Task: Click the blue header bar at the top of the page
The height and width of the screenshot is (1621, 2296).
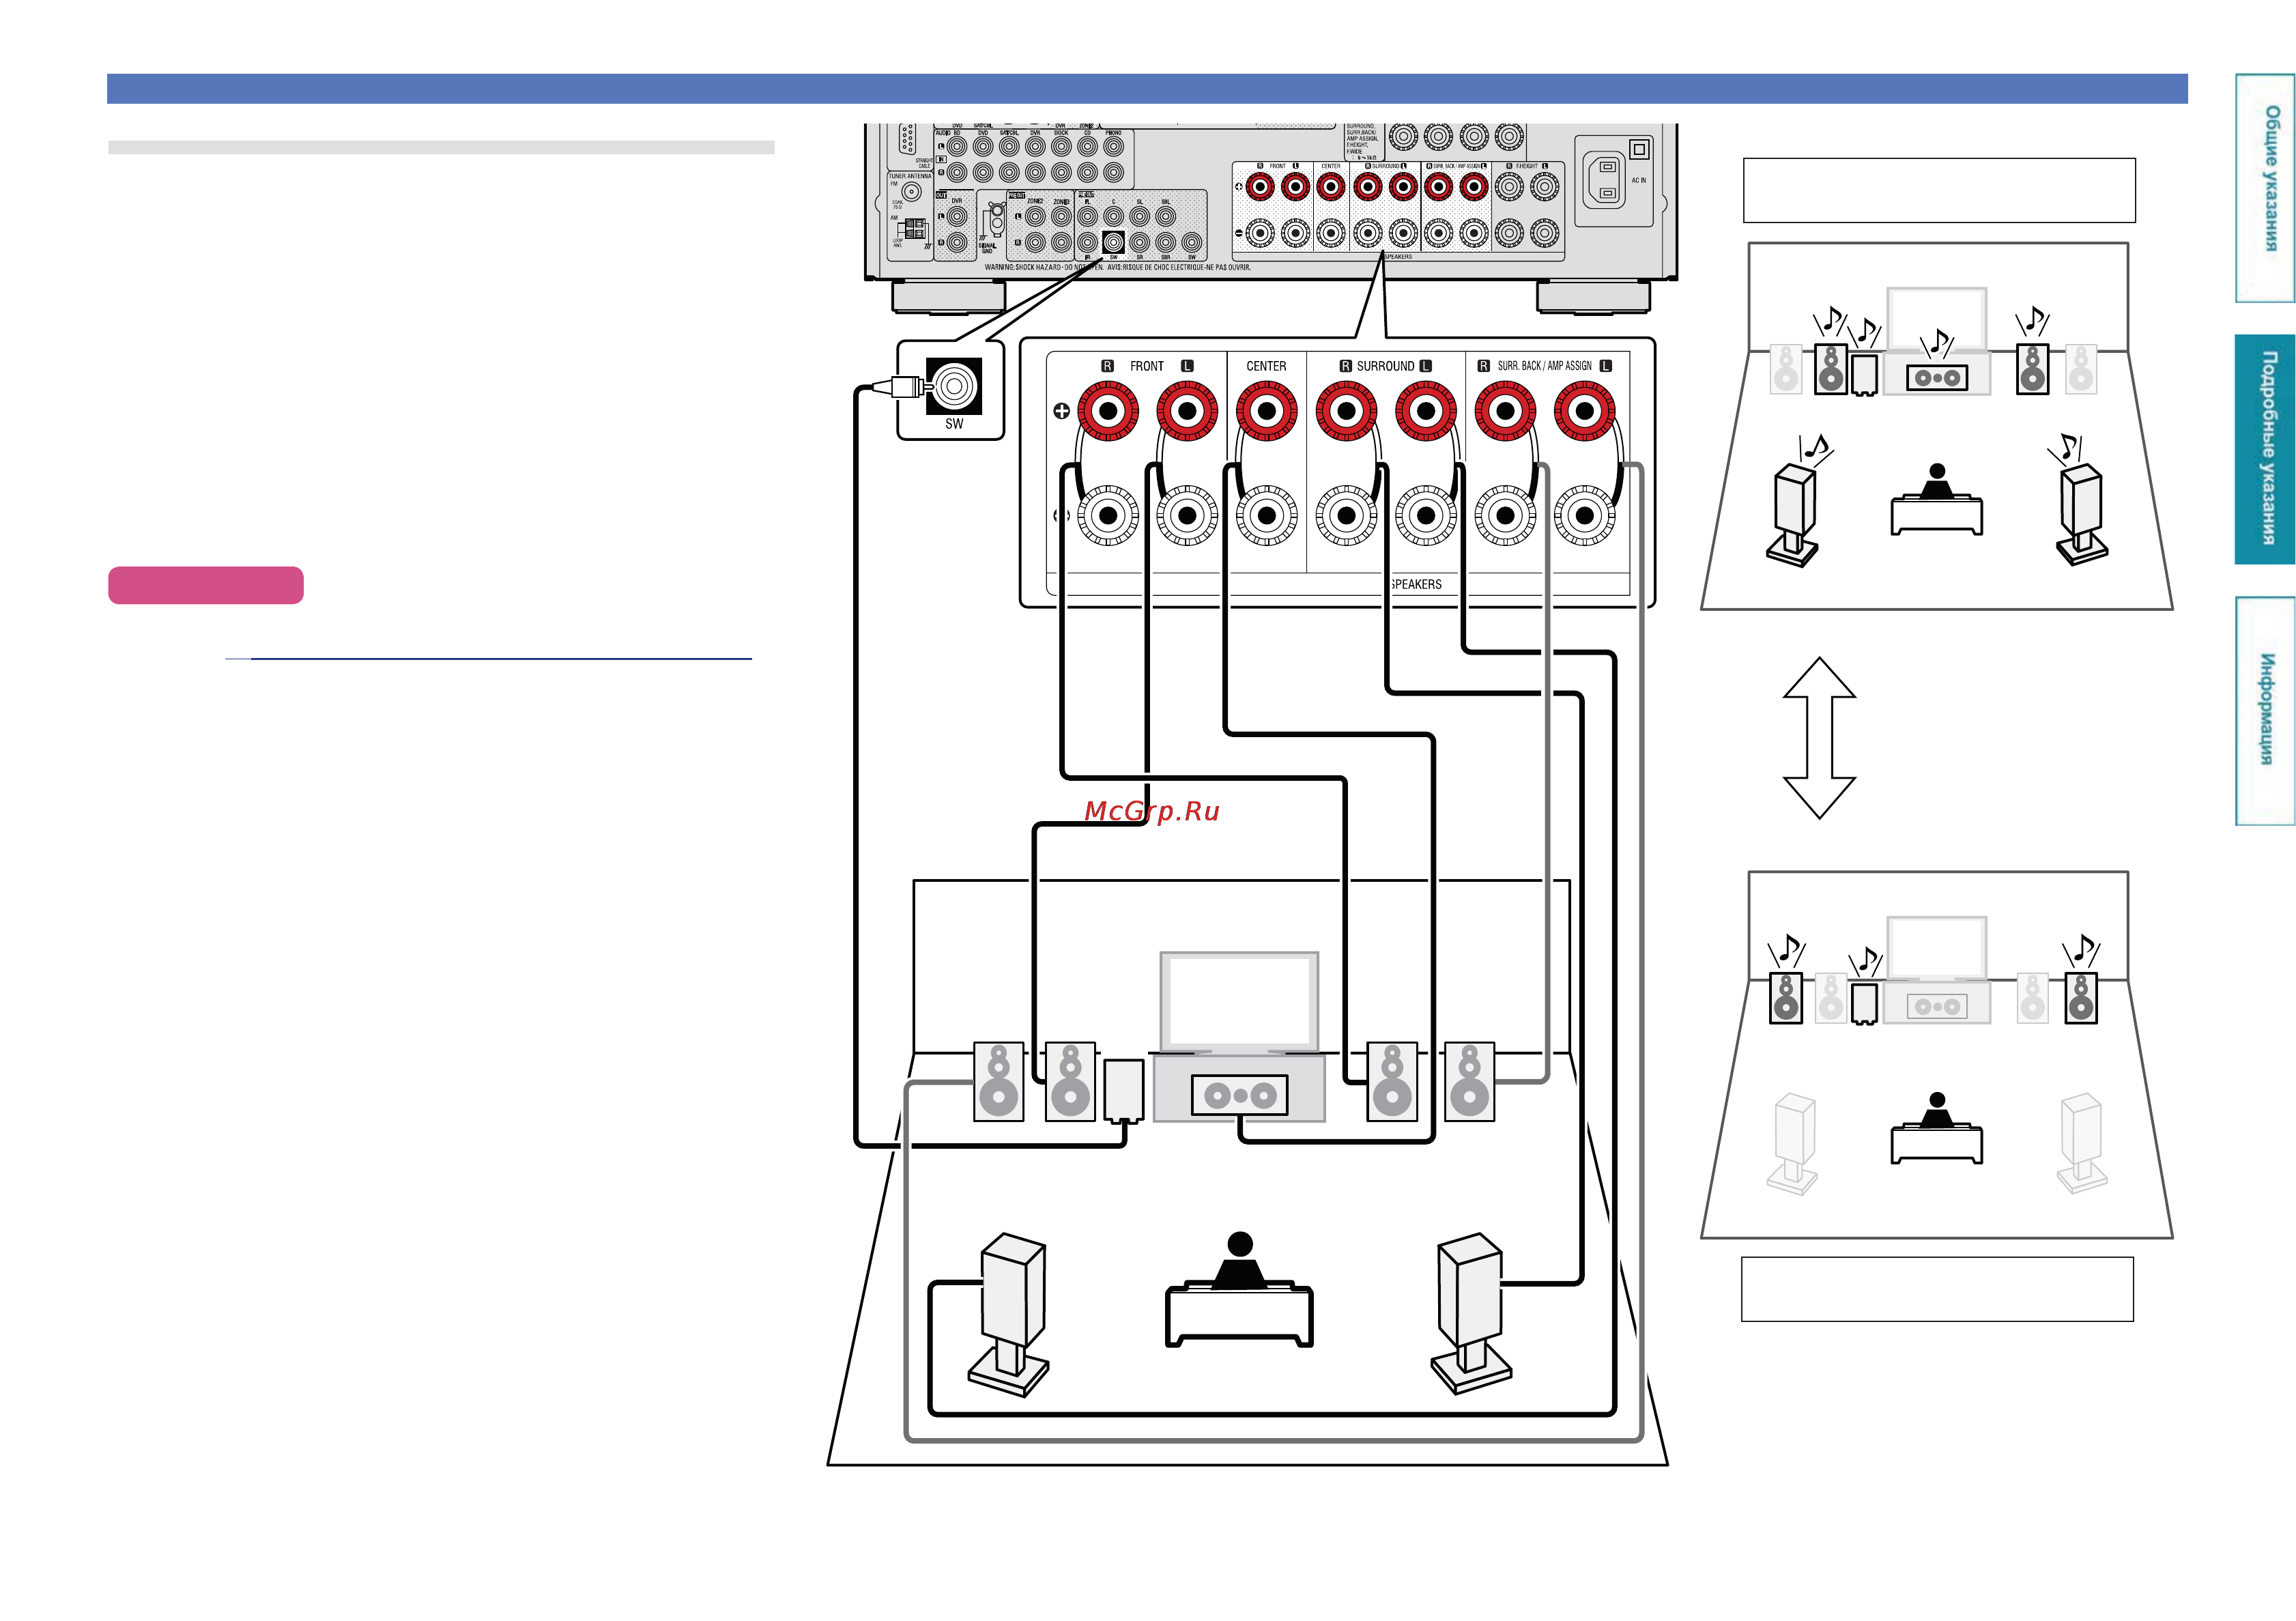Action: 1147,88
